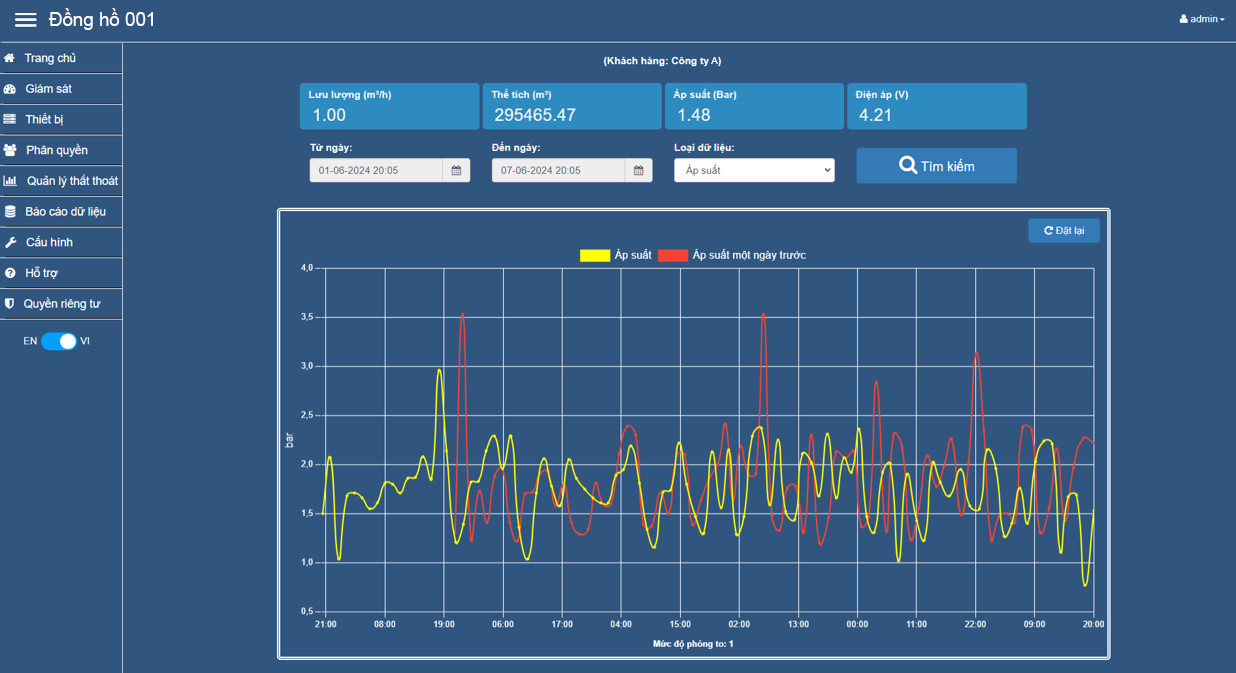Open the Thiết bị menu item
The height and width of the screenshot is (673, 1236).
(x=44, y=120)
